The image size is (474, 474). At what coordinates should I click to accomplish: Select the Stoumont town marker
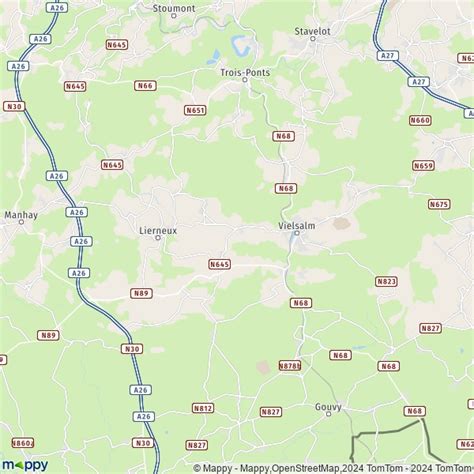point(174,16)
